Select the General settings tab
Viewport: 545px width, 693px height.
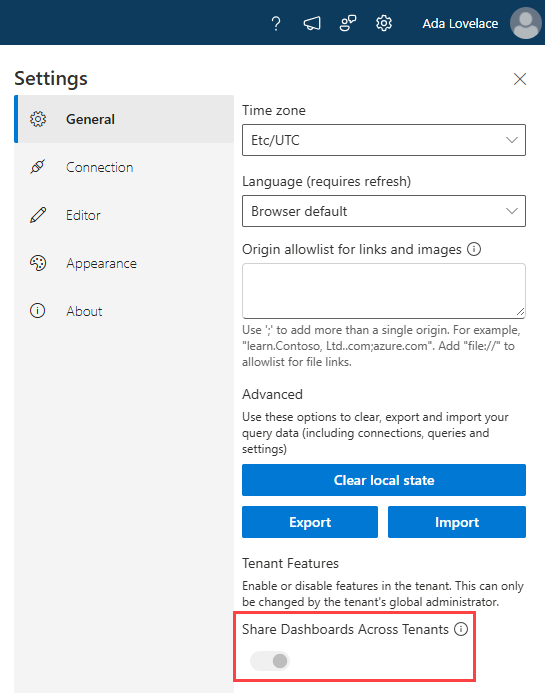(124, 119)
